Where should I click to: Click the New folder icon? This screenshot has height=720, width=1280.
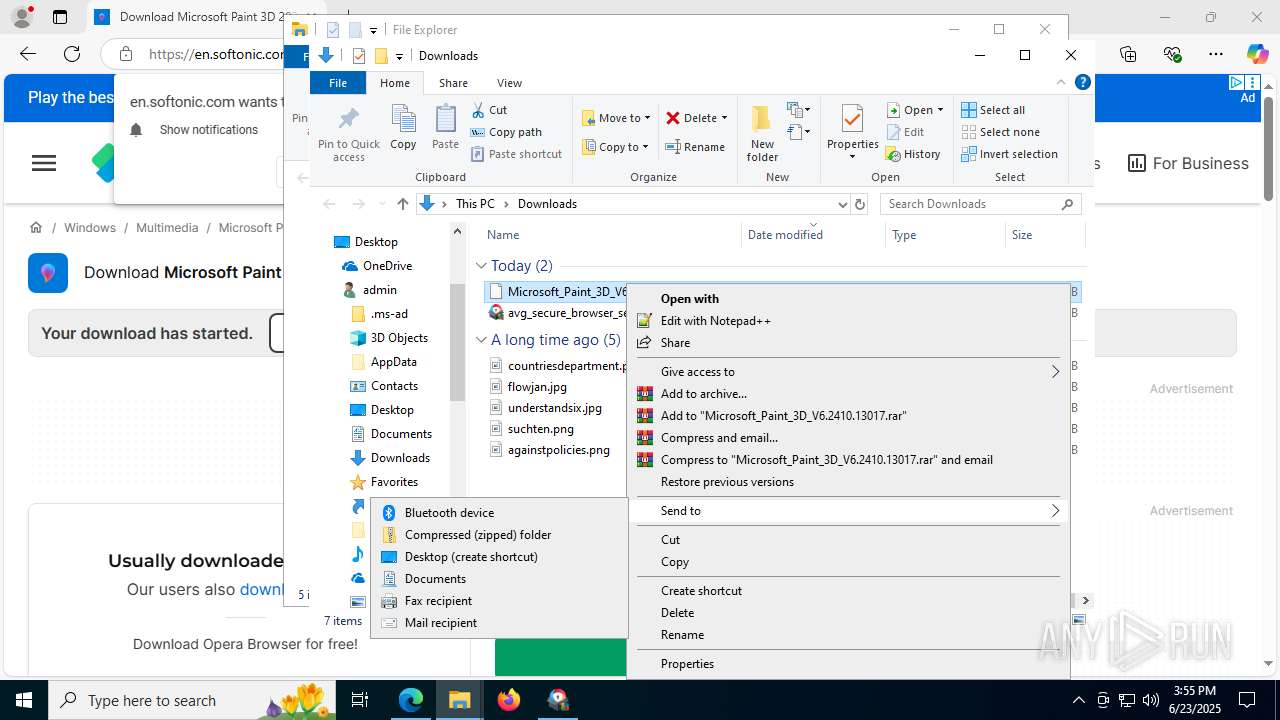point(762,133)
